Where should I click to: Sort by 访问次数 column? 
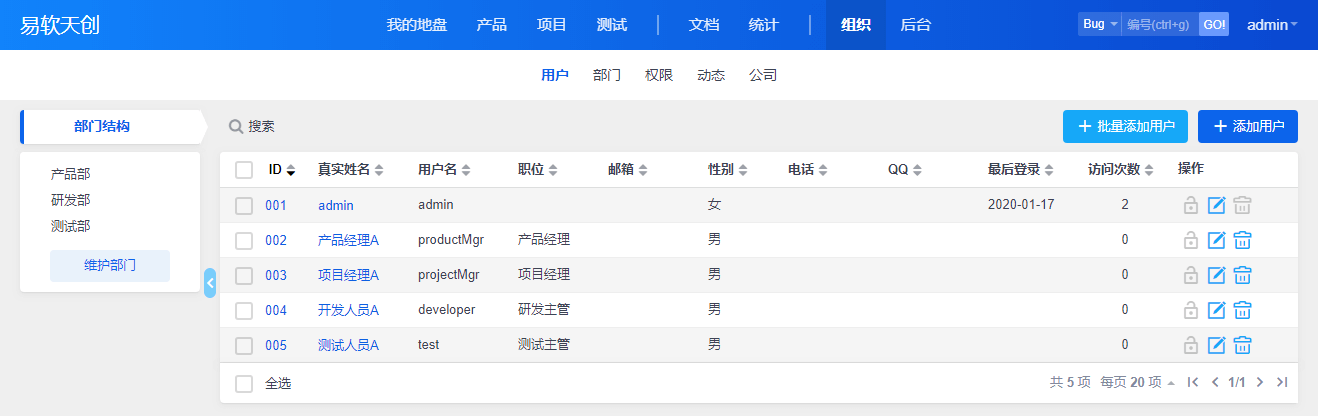(1121, 170)
